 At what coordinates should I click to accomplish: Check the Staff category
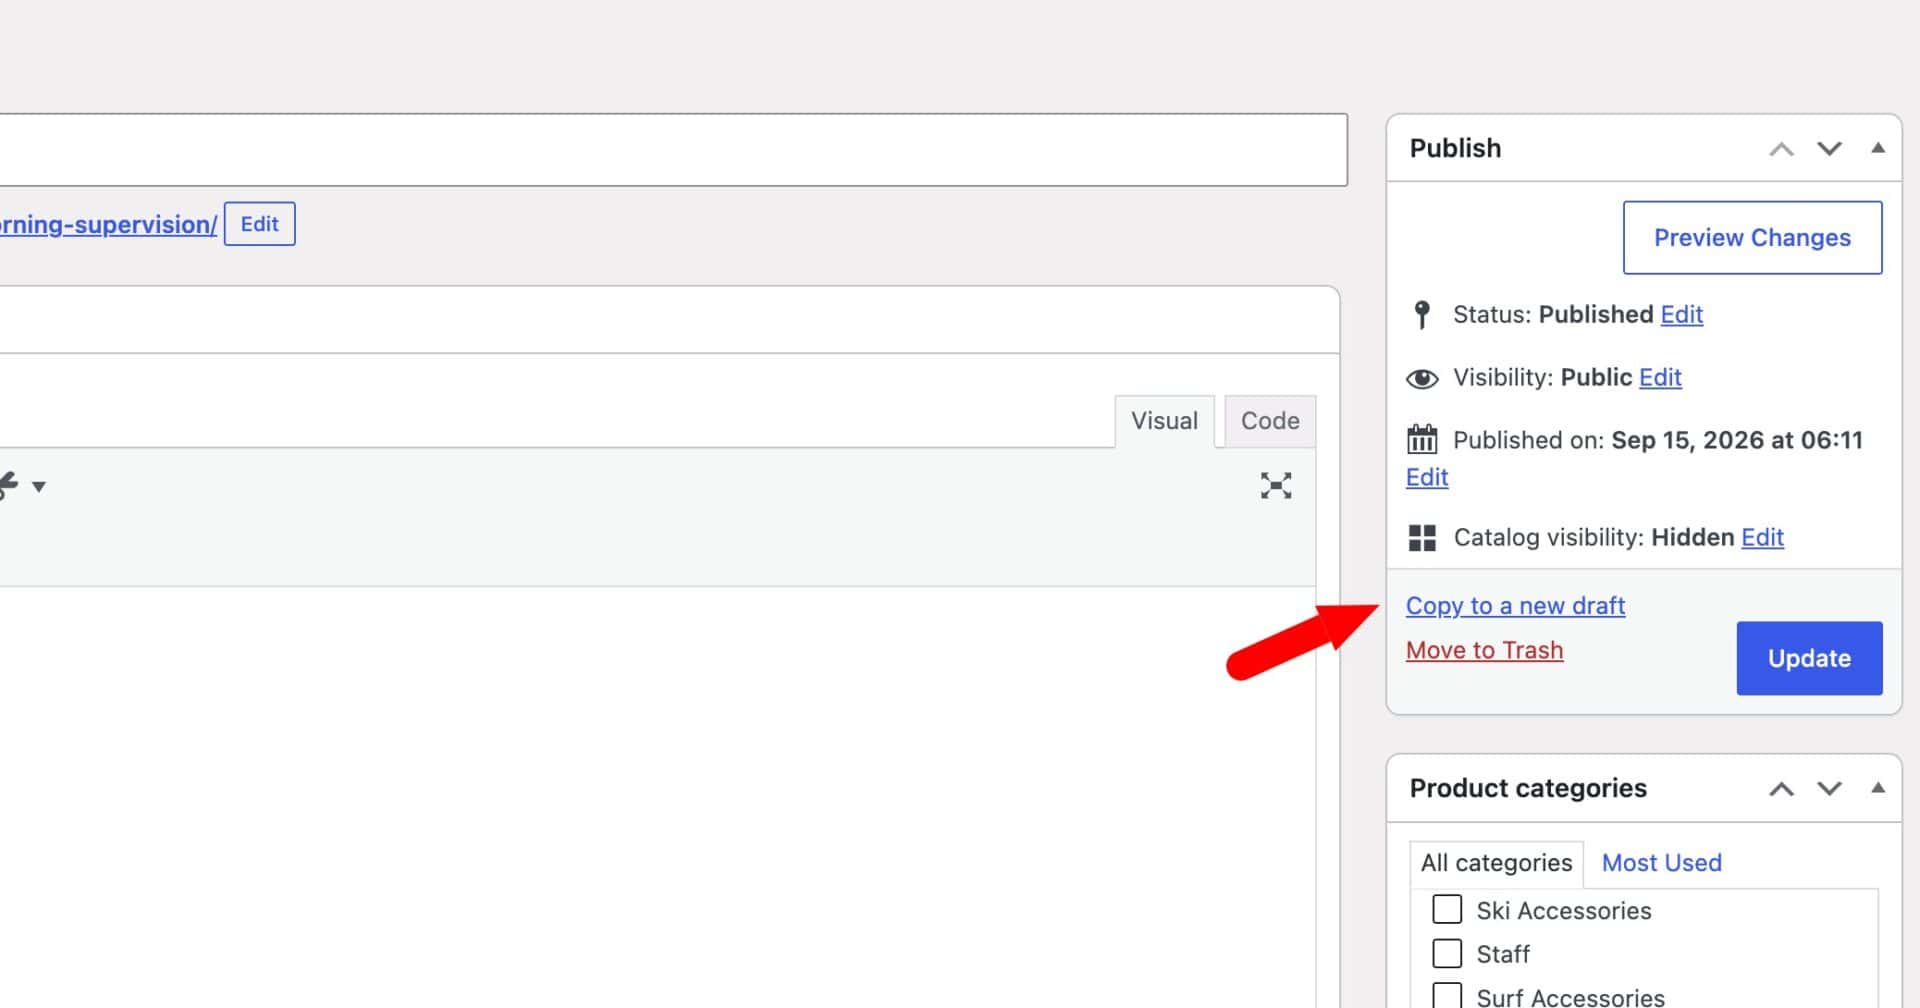tap(1447, 953)
